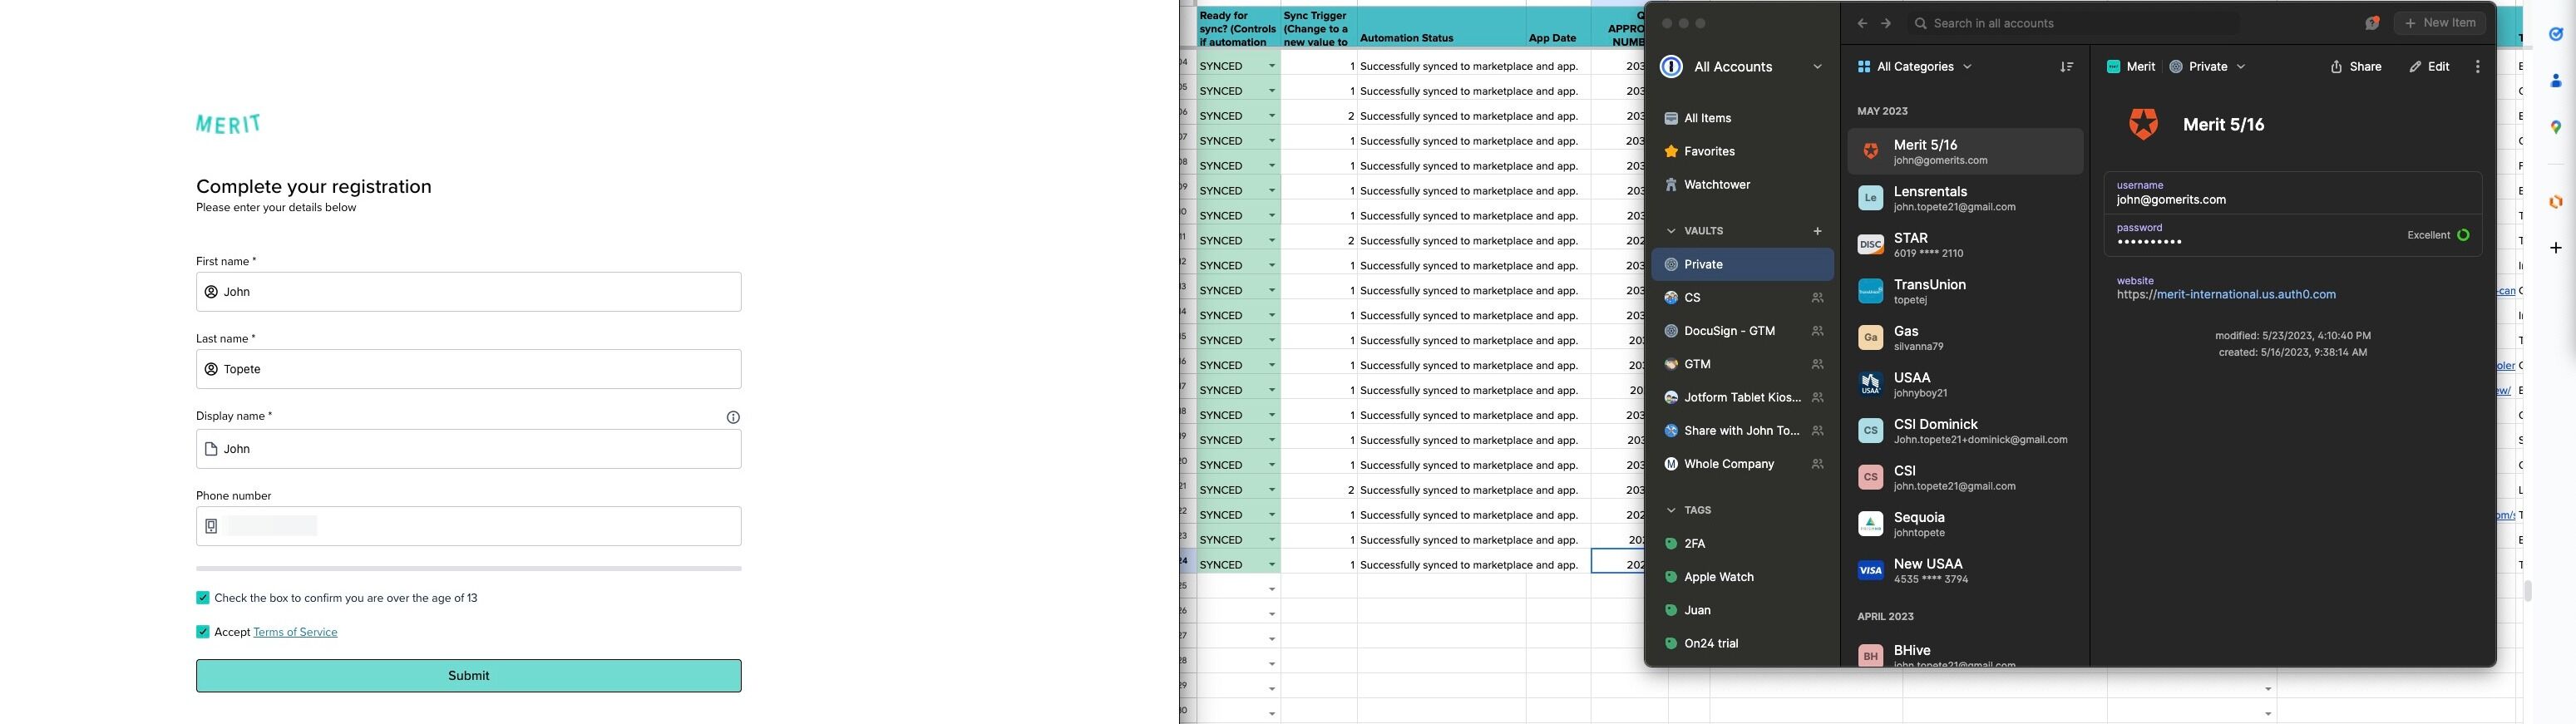Open SYNCED dropdown arrow in highlighted row 24

(x=1271, y=565)
